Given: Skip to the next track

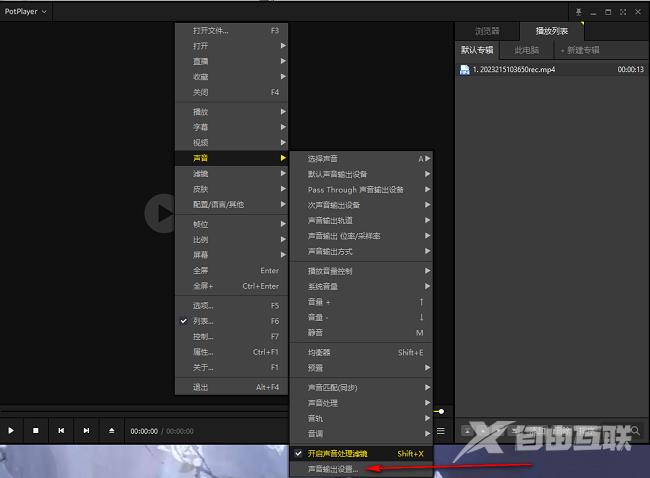Looking at the screenshot, I should click(x=86, y=430).
